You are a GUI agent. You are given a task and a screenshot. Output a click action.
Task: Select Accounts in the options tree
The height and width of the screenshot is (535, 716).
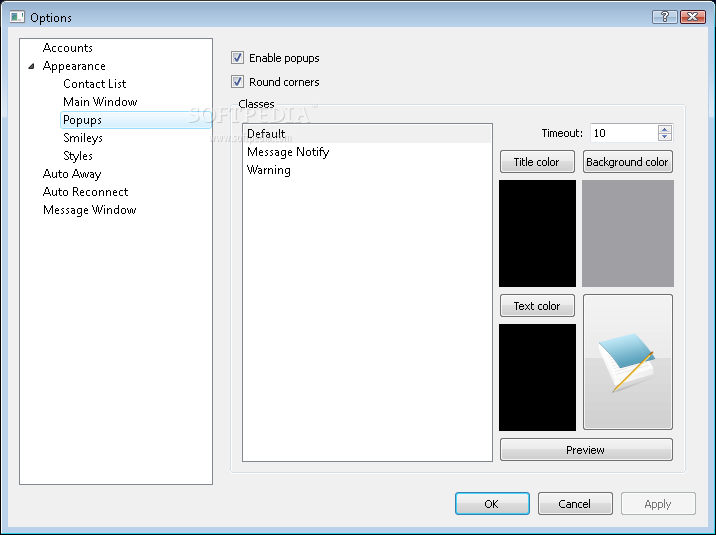[68, 48]
